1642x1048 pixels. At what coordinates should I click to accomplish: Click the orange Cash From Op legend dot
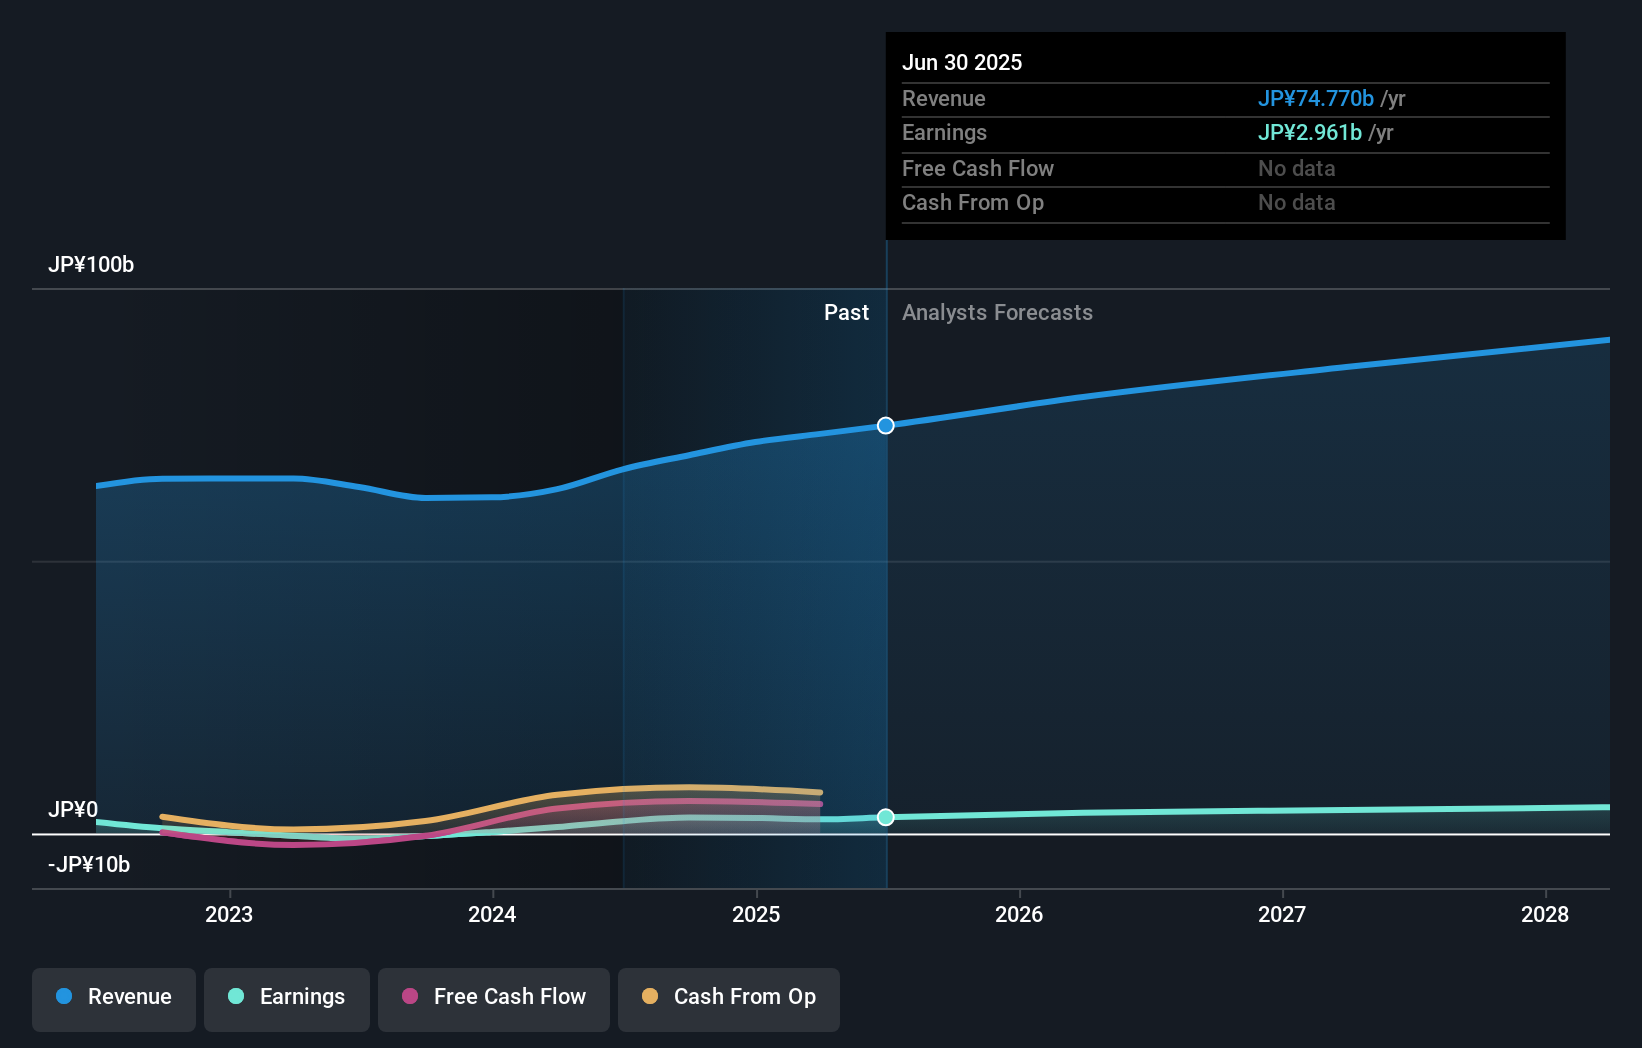click(650, 997)
